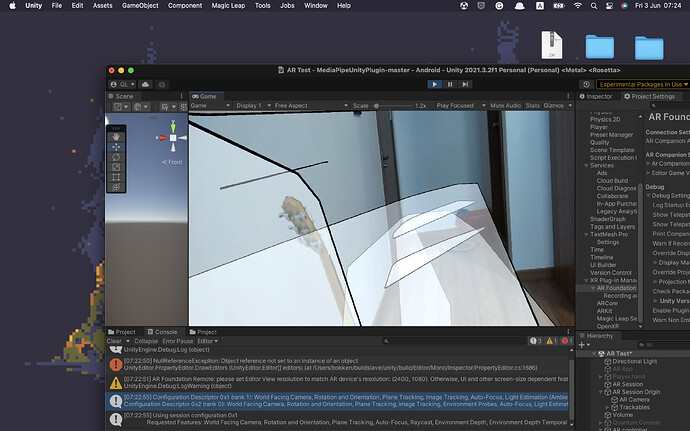The width and height of the screenshot is (690, 431).
Task: Open the account QL dropdown
Action: tap(123, 85)
